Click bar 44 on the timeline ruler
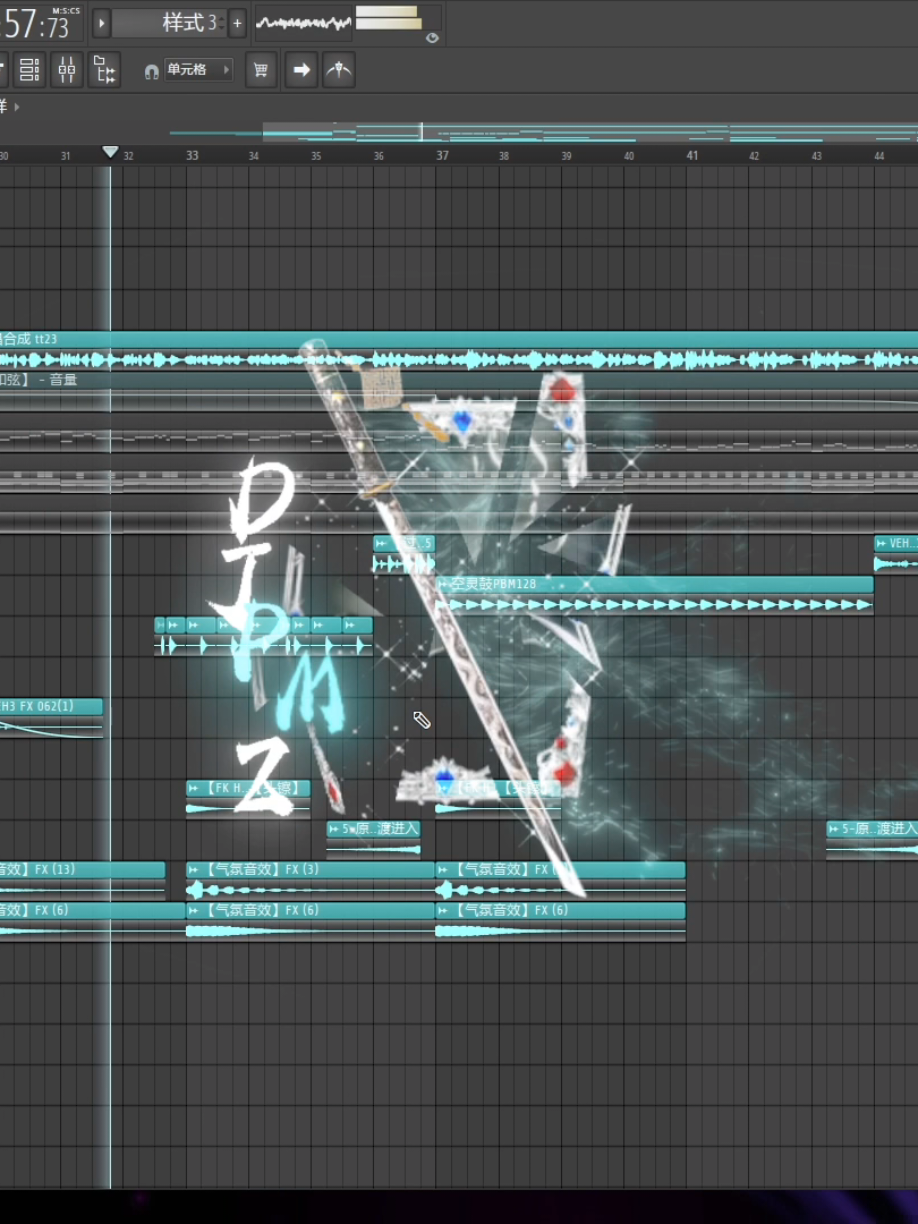The image size is (918, 1224). [879, 155]
